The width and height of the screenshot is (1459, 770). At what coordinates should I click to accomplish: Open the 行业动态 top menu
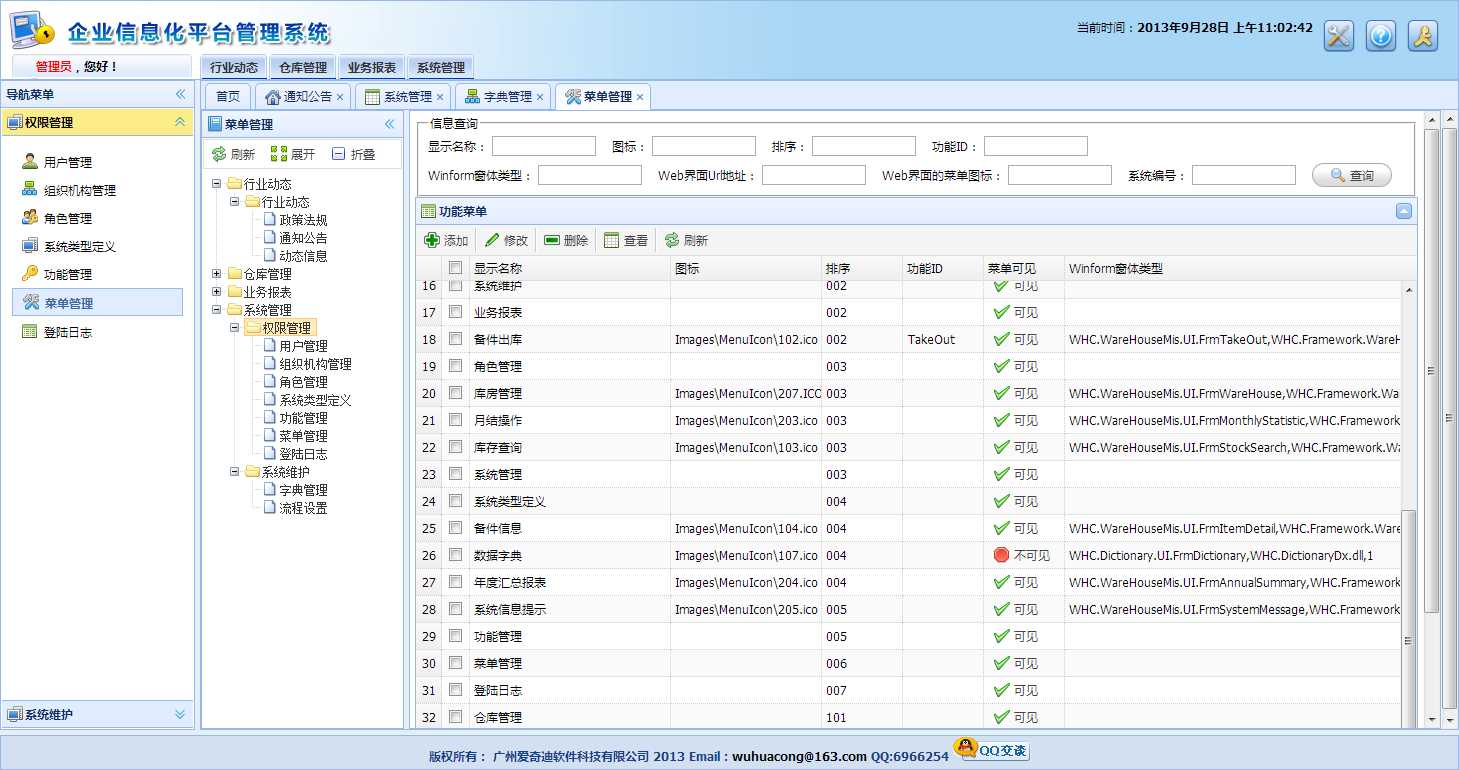[x=234, y=68]
